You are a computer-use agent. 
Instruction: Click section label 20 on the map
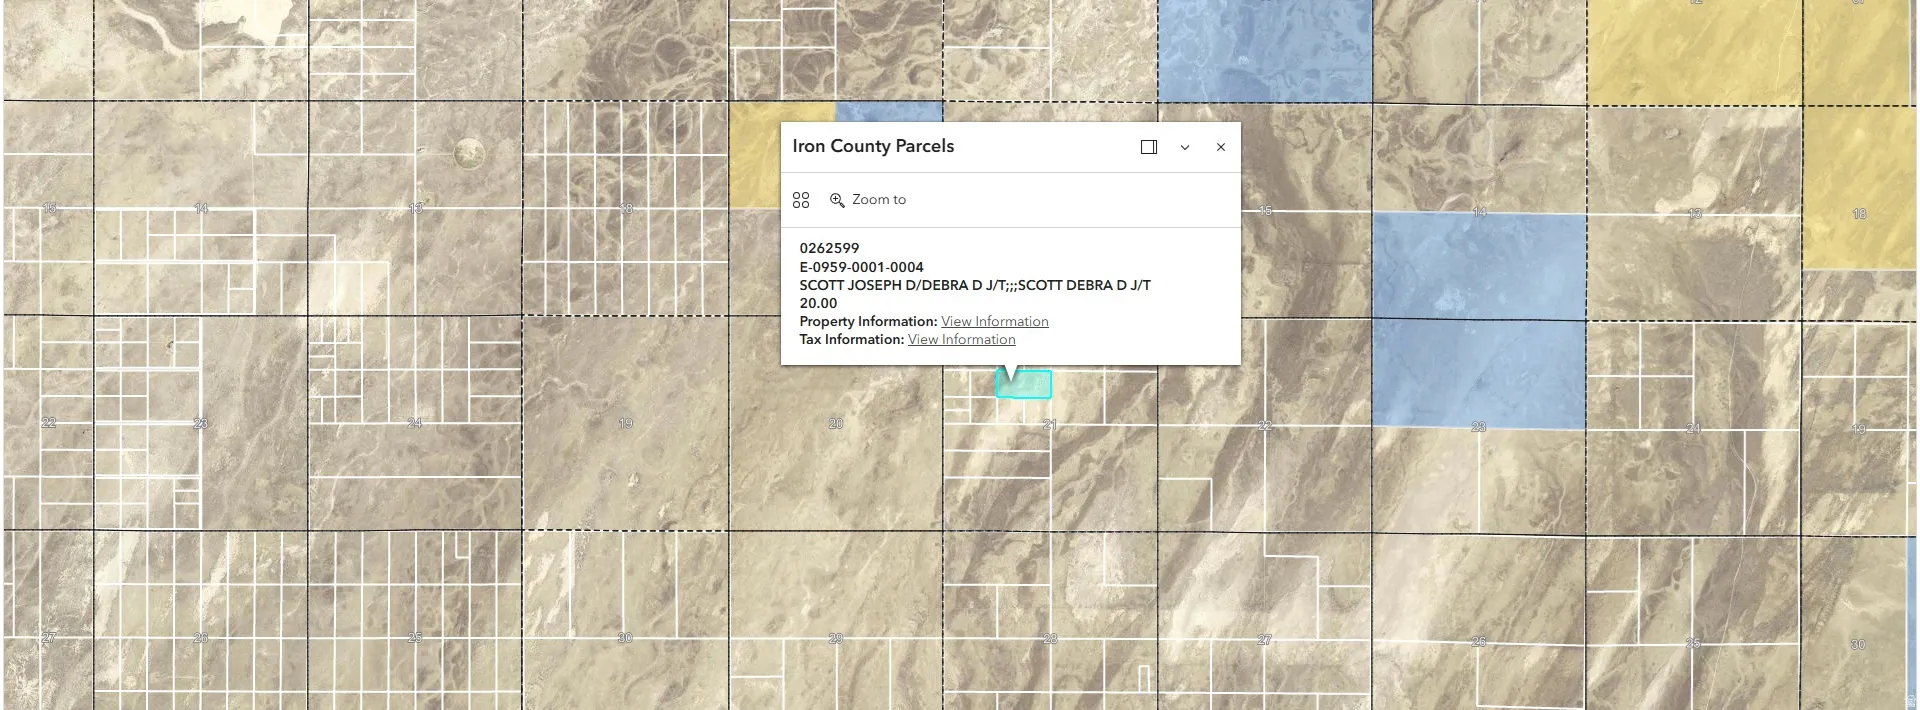tap(836, 423)
